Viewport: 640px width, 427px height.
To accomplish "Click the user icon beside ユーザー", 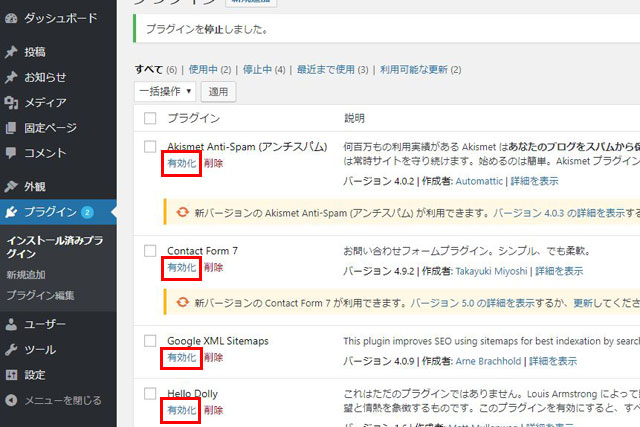I will point(11,325).
